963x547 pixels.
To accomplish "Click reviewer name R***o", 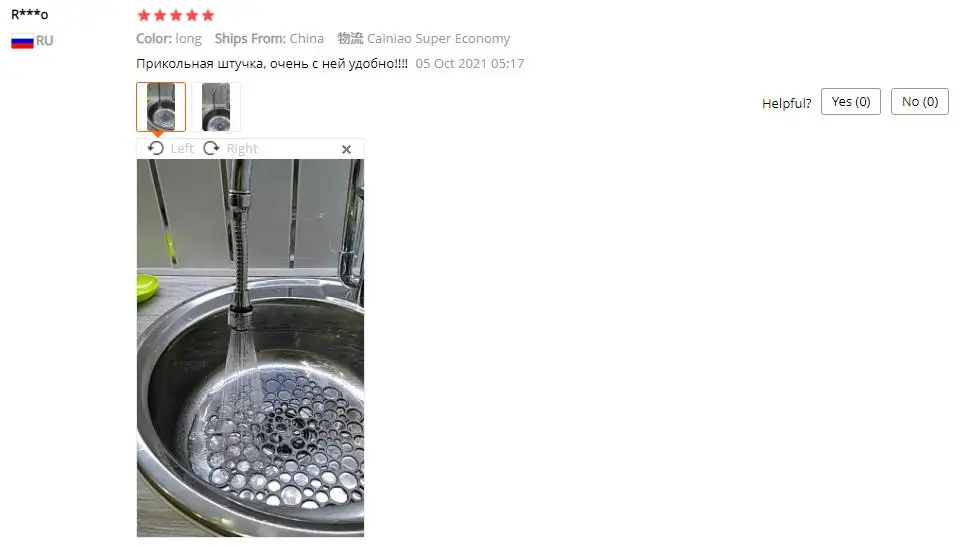I will [x=29, y=14].
